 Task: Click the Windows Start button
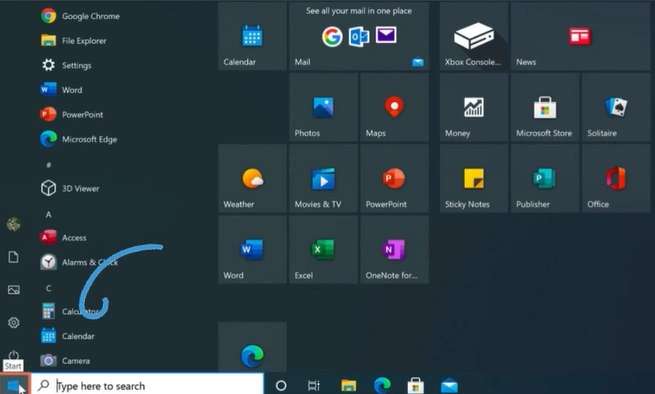(14, 385)
